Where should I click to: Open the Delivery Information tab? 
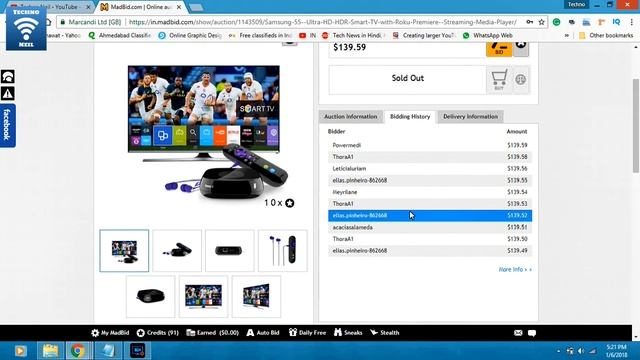(470, 117)
